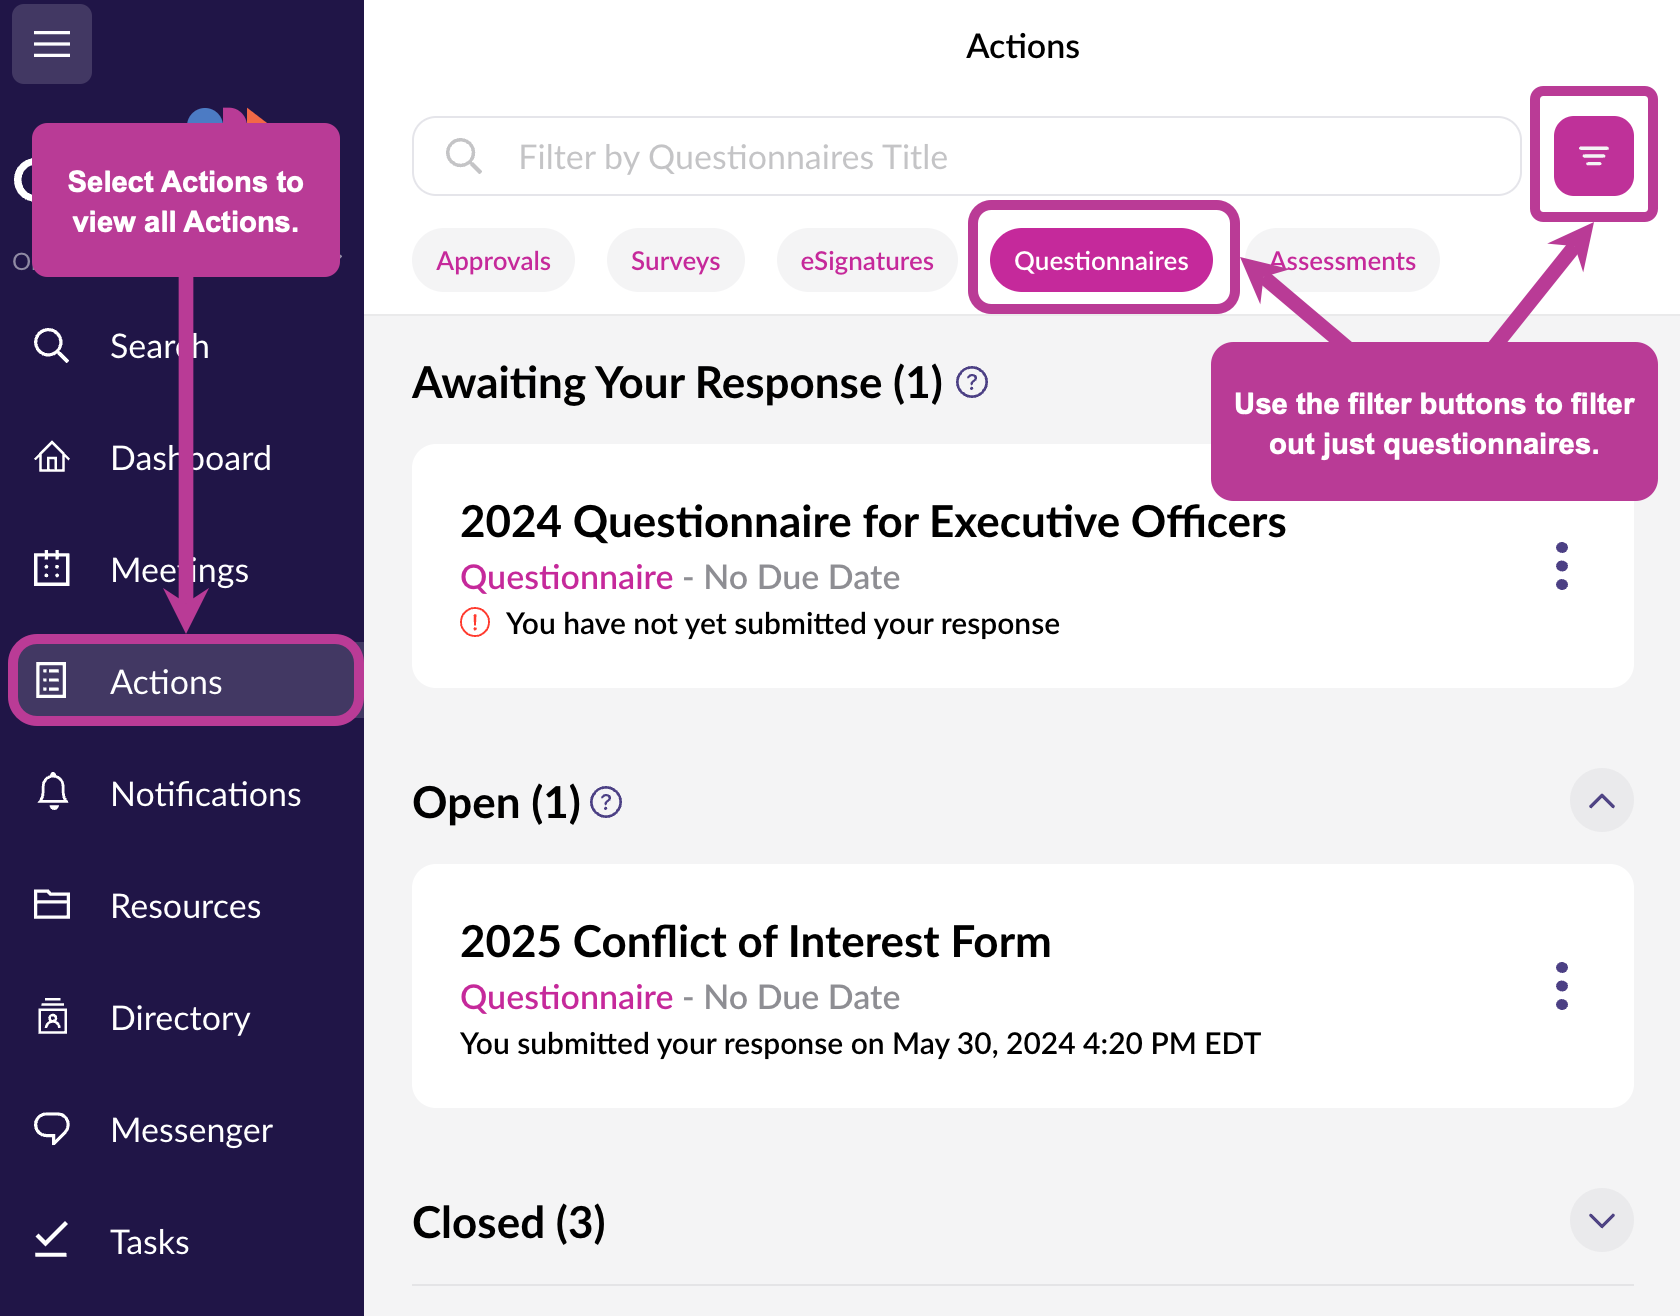Click the pink filter options icon
Screen dimensions: 1680x1316
(1594, 156)
